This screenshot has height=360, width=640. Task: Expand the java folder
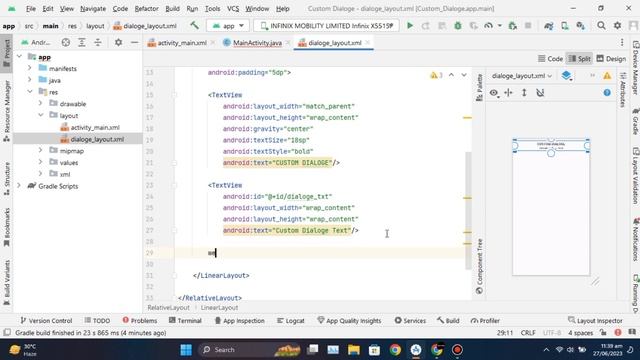point(30,80)
